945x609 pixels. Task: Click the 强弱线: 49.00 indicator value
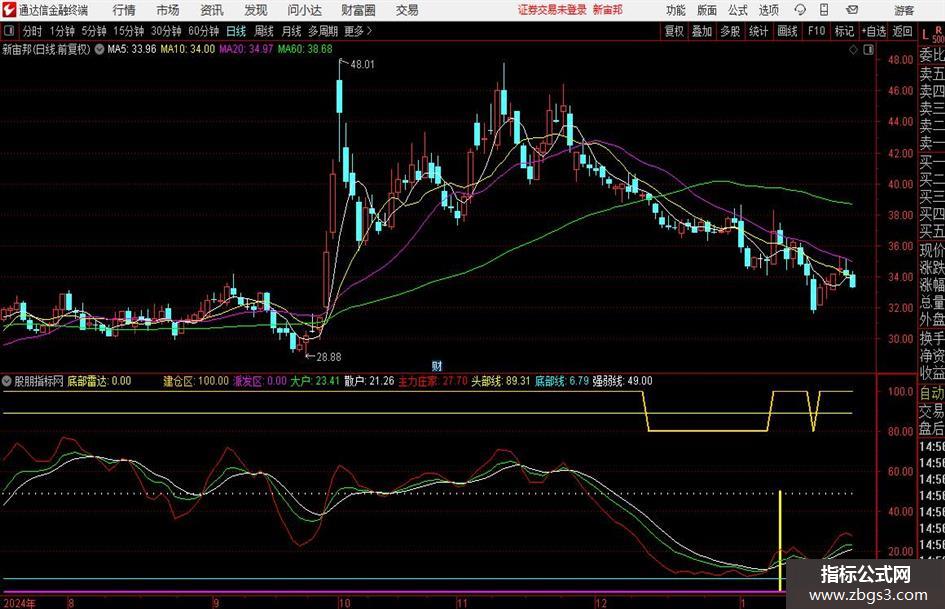click(623, 381)
